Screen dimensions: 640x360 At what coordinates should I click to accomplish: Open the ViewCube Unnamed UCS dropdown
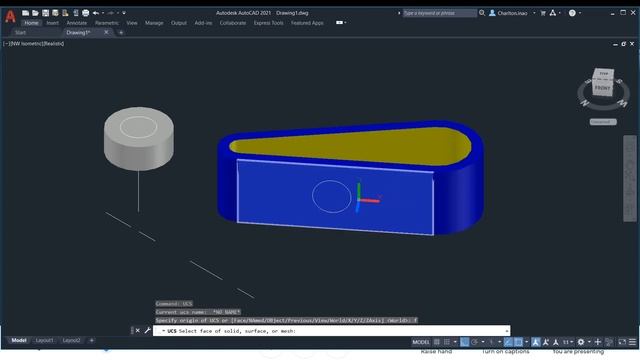(603, 122)
